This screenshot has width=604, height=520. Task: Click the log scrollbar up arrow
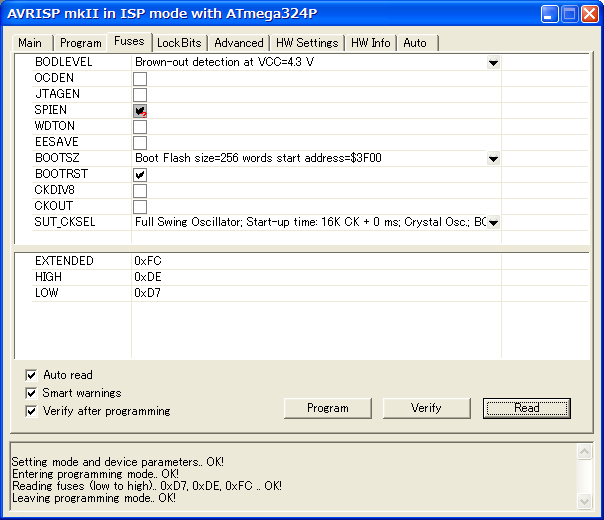(x=584, y=451)
